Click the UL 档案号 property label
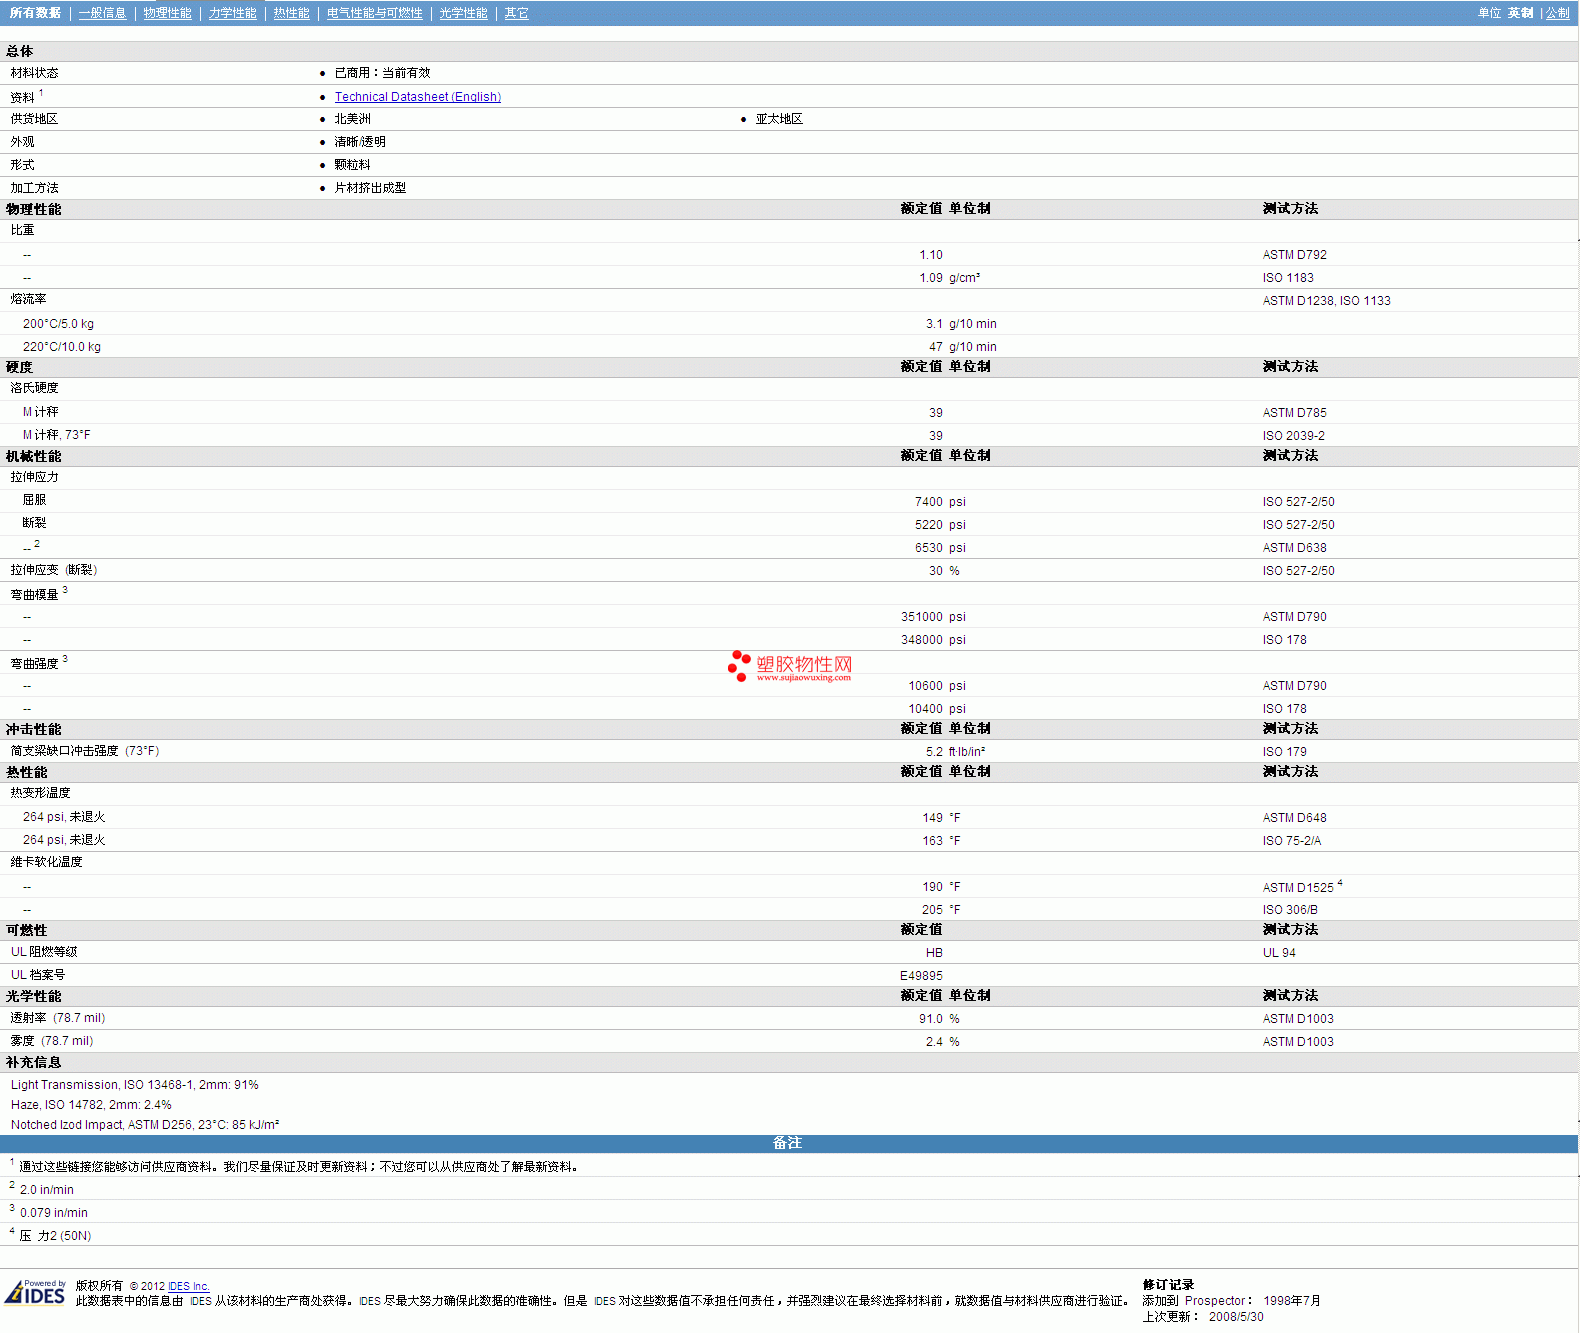Screen dimensions: 1580x1333 click(38, 975)
